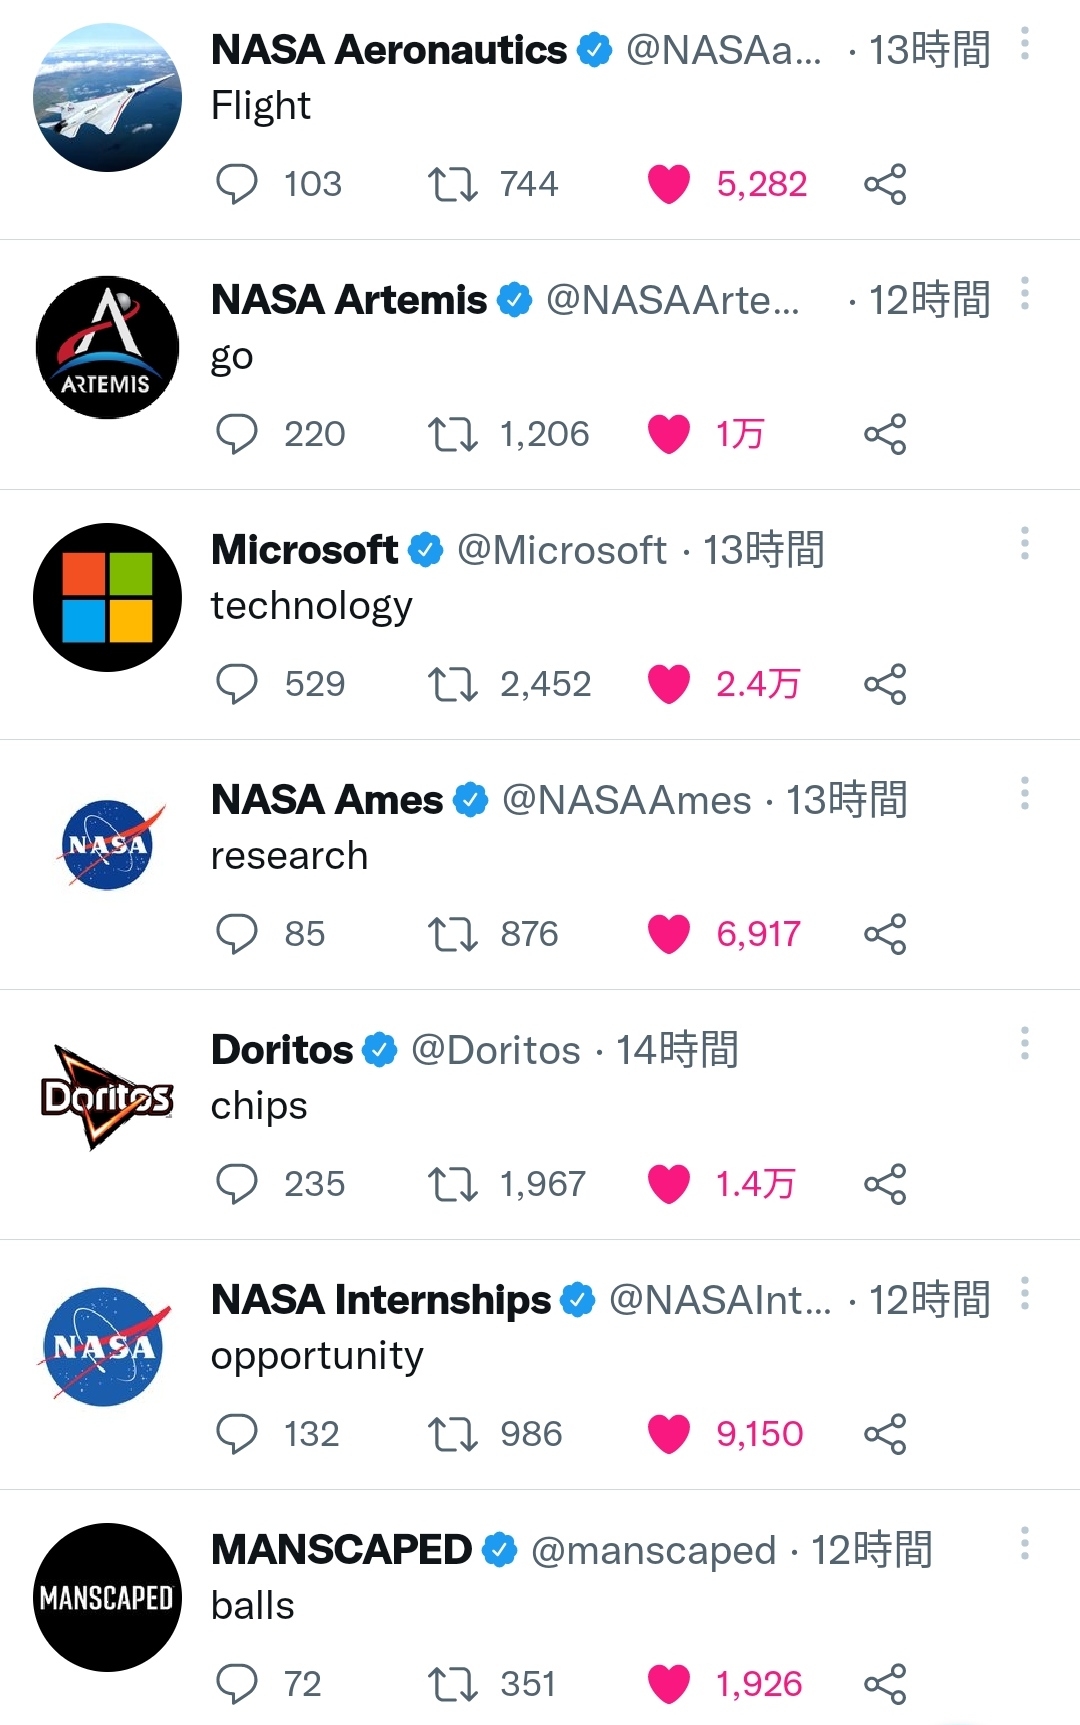The width and height of the screenshot is (1080, 1725).
Task: Expand the Doritos tweet options menu
Action: point(1025,1044)
